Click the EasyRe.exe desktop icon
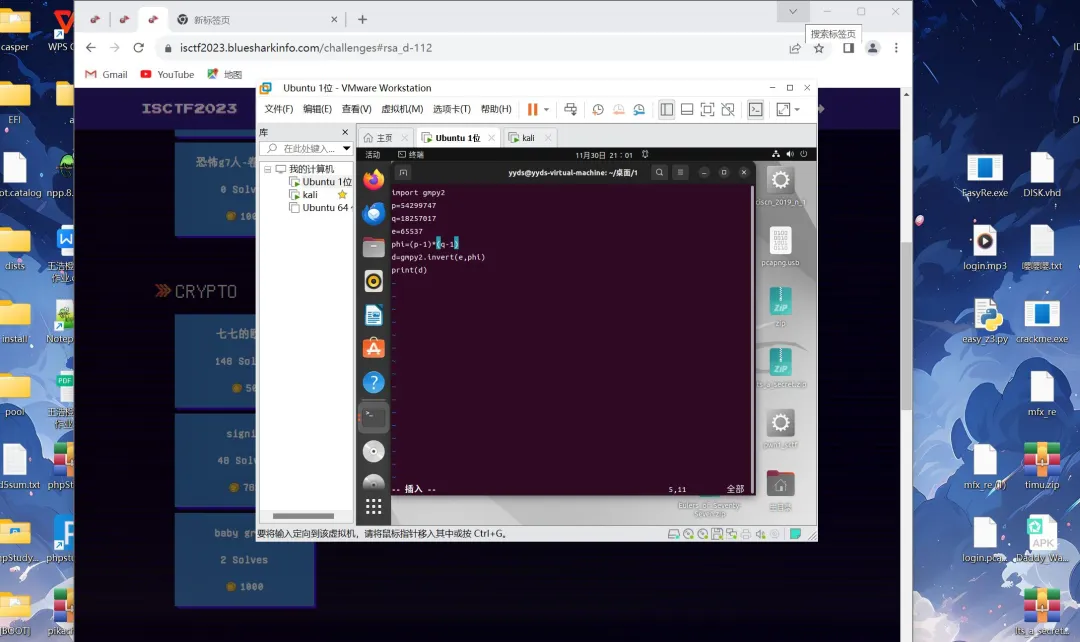Screen dimensions: 1080x642 point(984,176)
